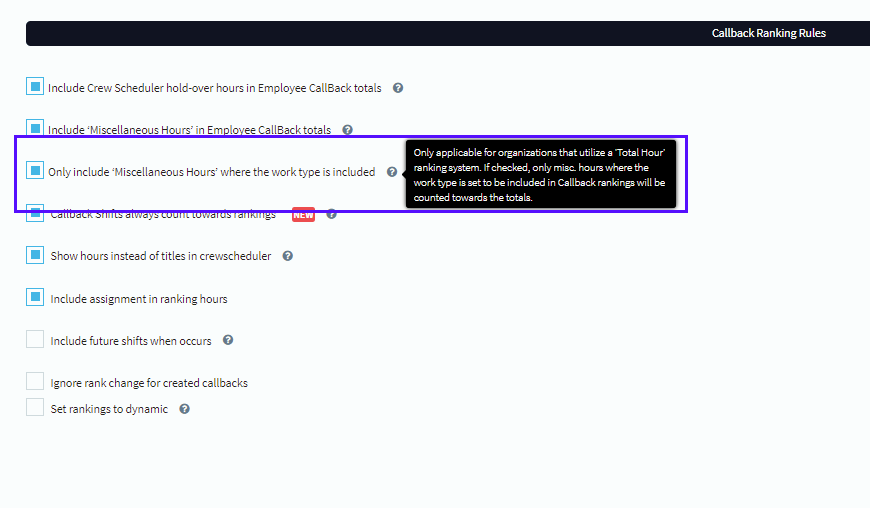
Task: Tick the checkbox for Ignore rank change
Action: (35, 382)
